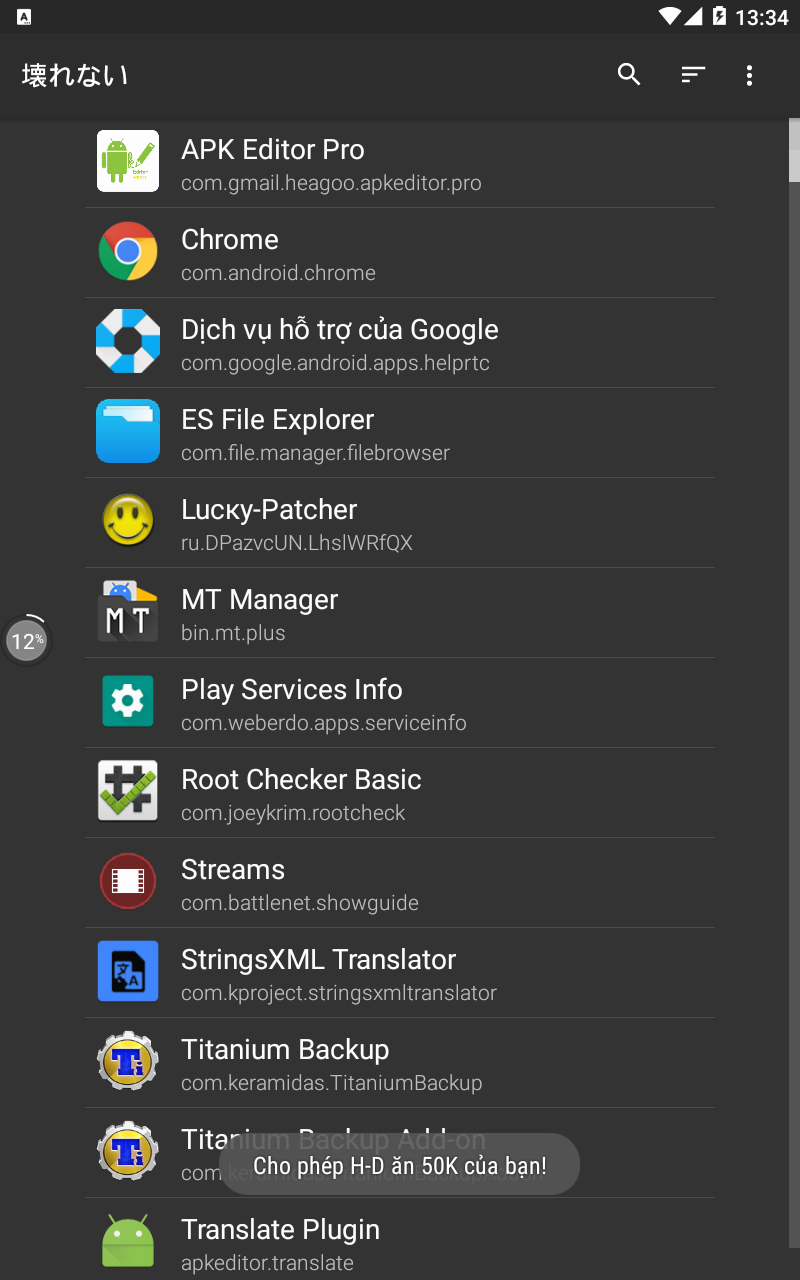Open the three-dot overflow menu

pyautogui.click(x=749, y=75)
